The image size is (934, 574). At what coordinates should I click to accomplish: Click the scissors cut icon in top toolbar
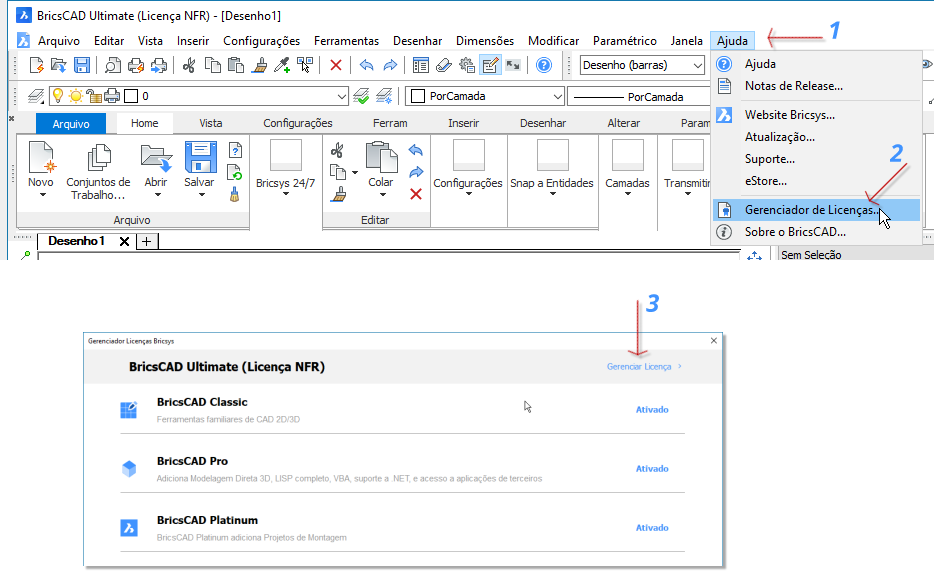pos(189,65)
